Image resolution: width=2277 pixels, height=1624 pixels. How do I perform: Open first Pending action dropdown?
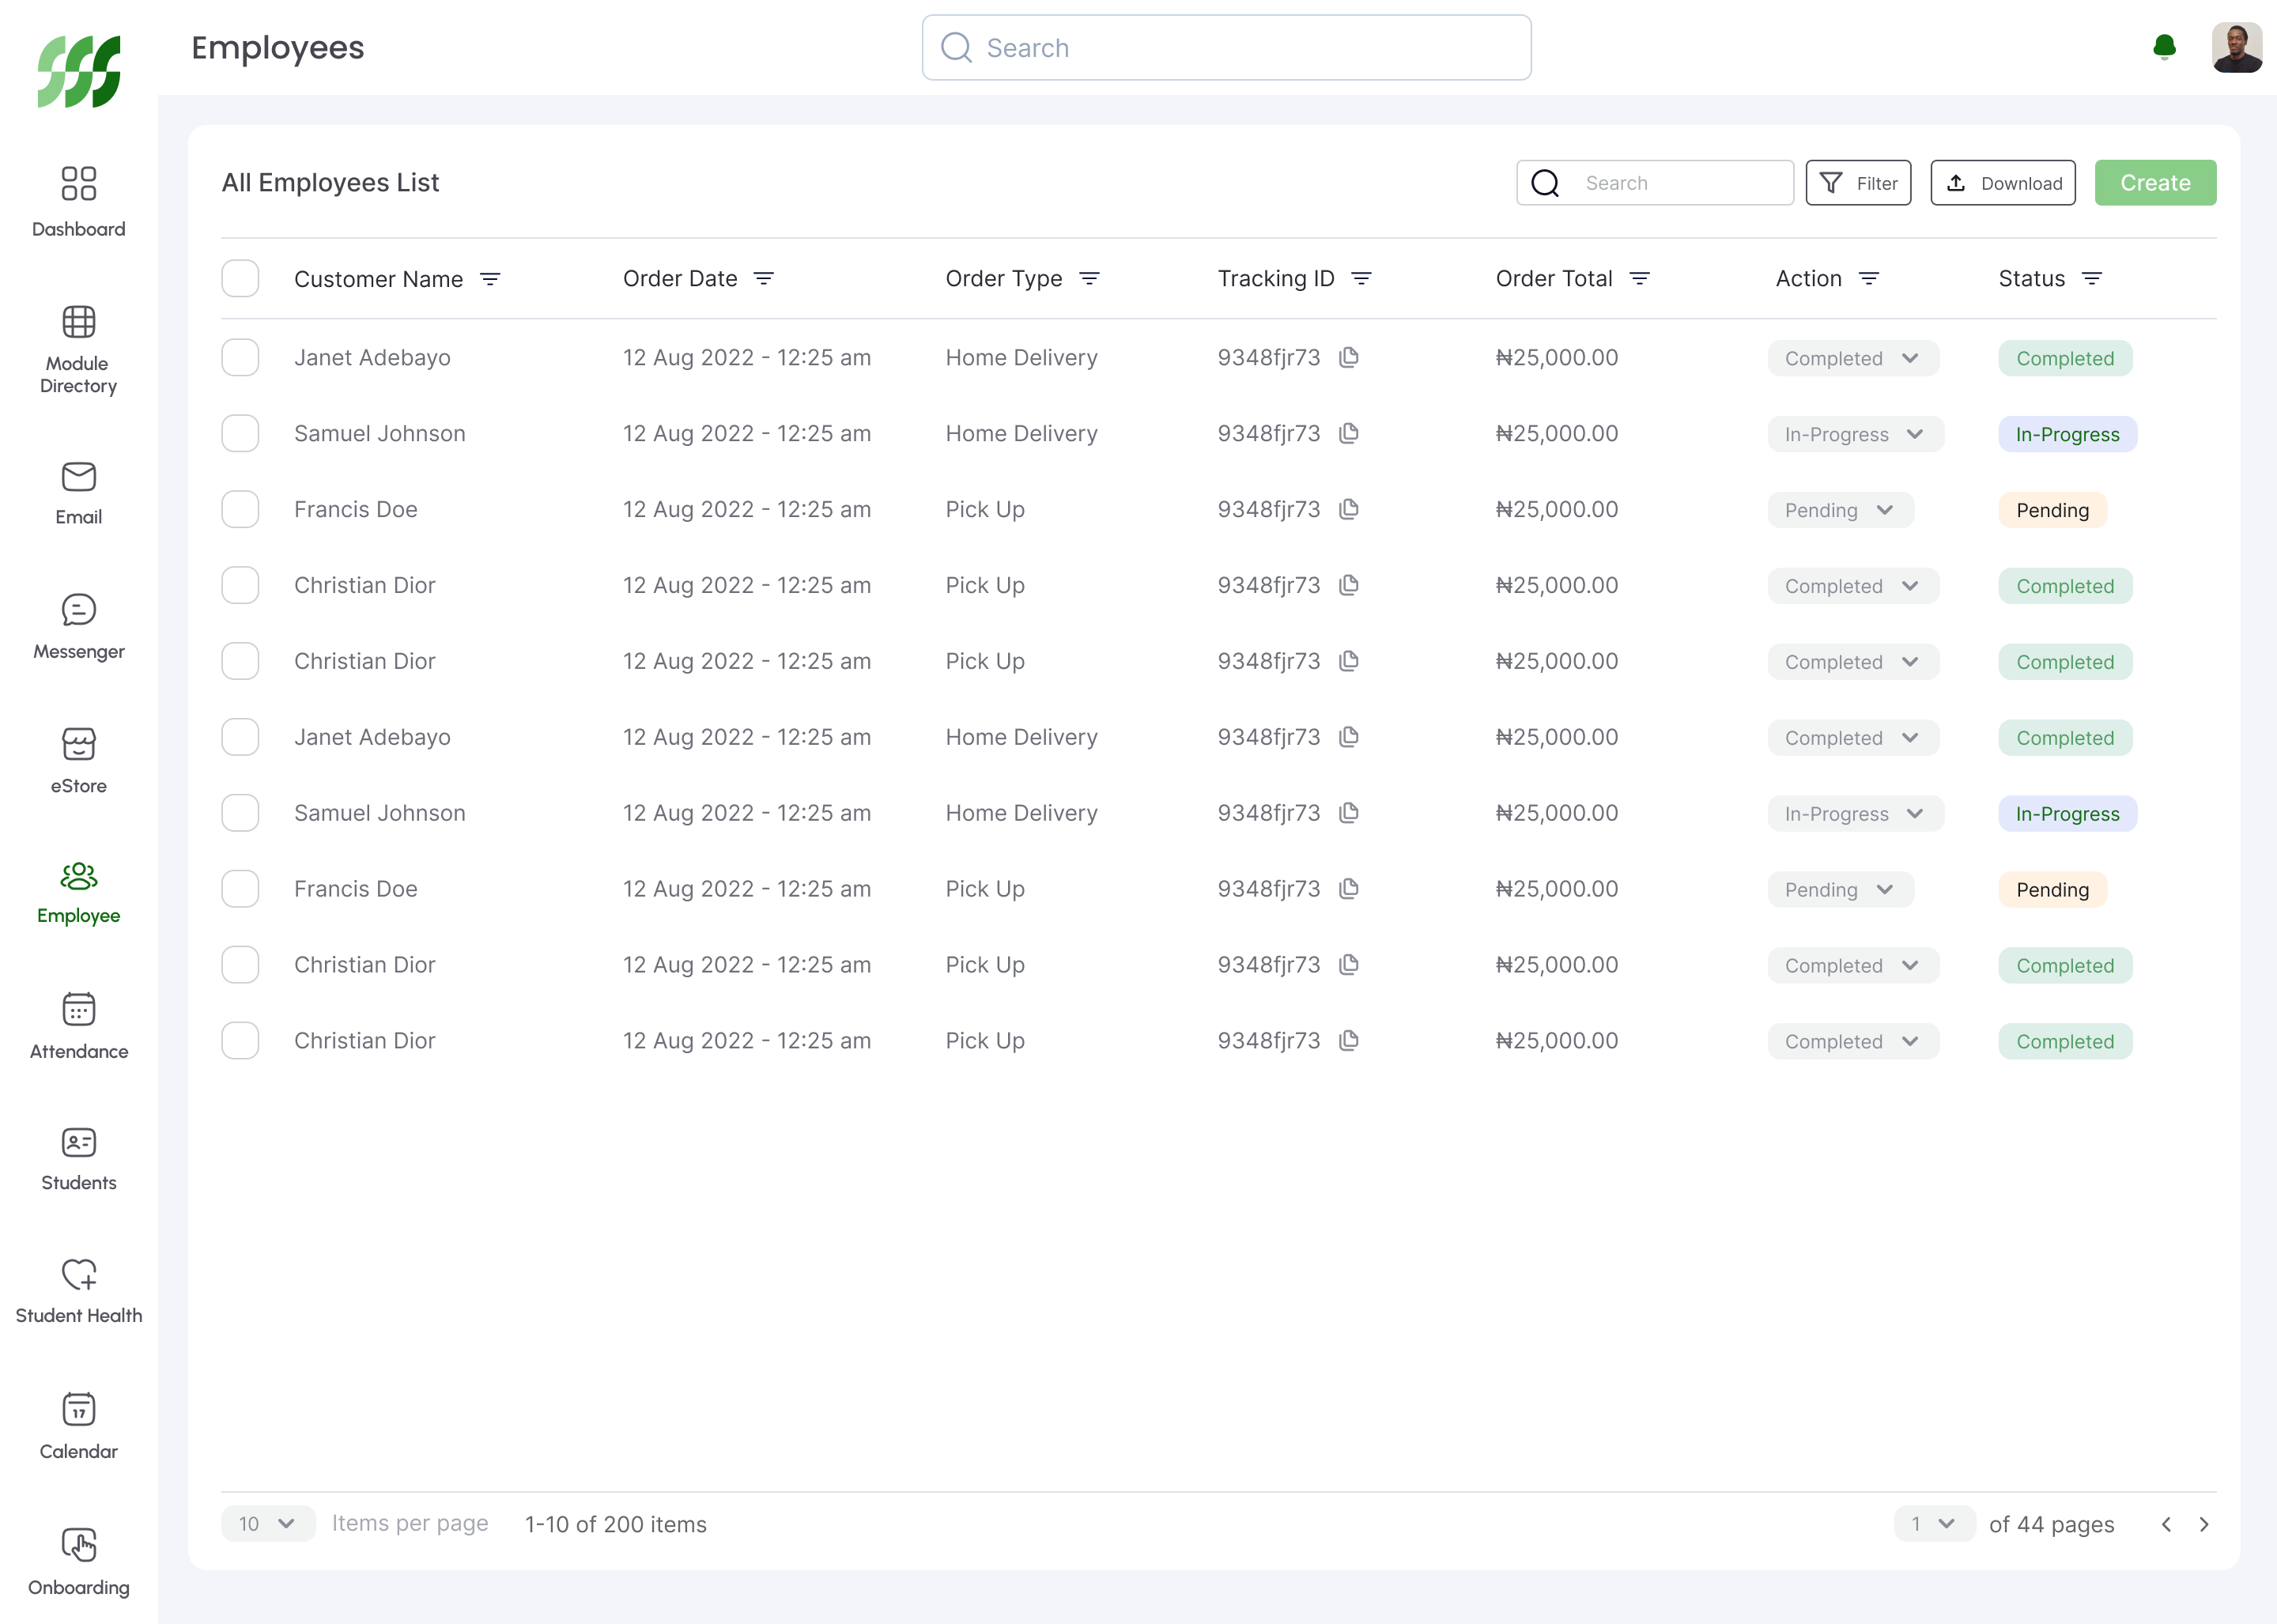click(1840, 510)
